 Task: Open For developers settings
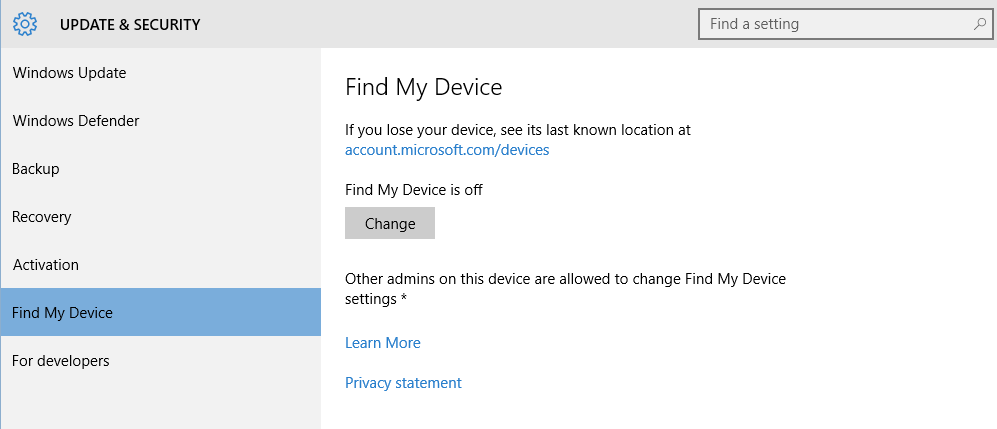click(61, 361)
